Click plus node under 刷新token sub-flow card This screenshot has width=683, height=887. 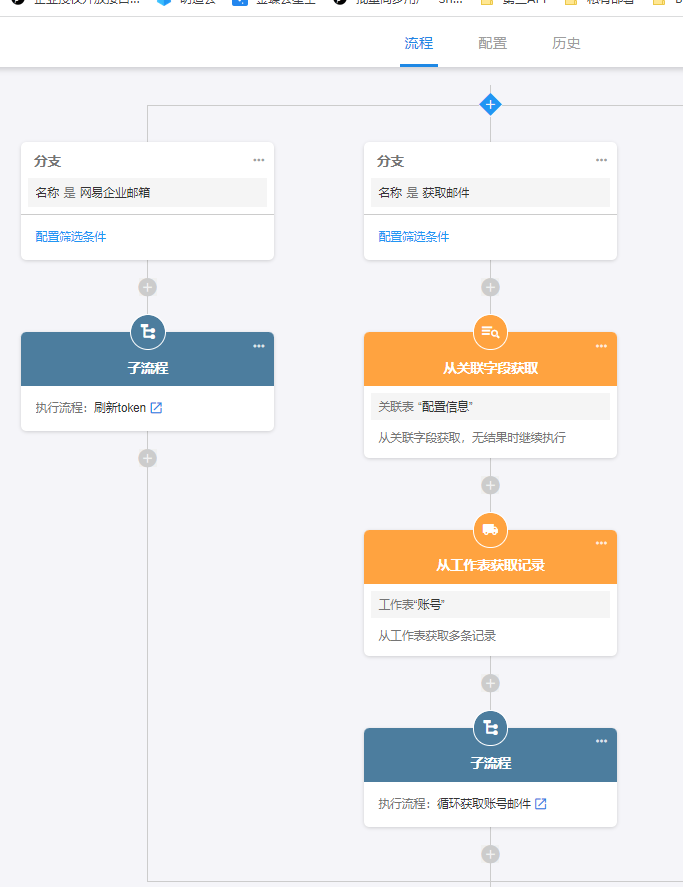[x=147, y=458]
